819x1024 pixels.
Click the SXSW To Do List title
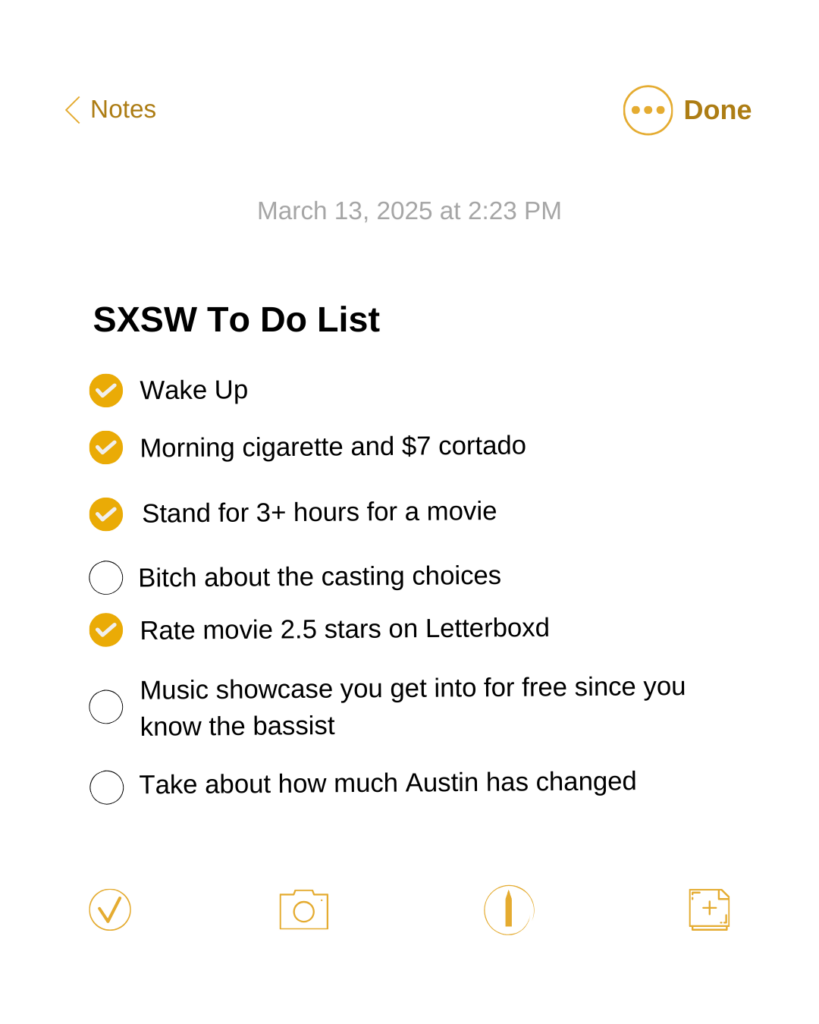point(236,320)
